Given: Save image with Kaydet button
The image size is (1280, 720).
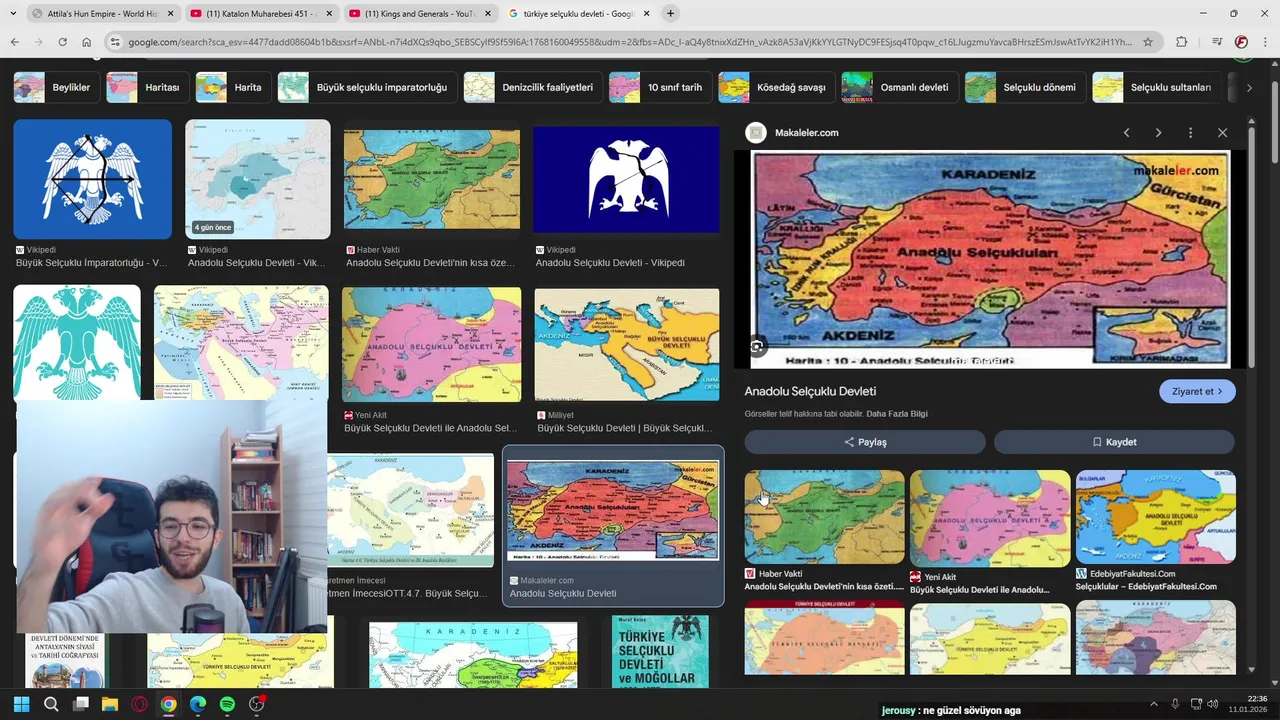Looking at the screenshot, I should (x=1114, y=442).
